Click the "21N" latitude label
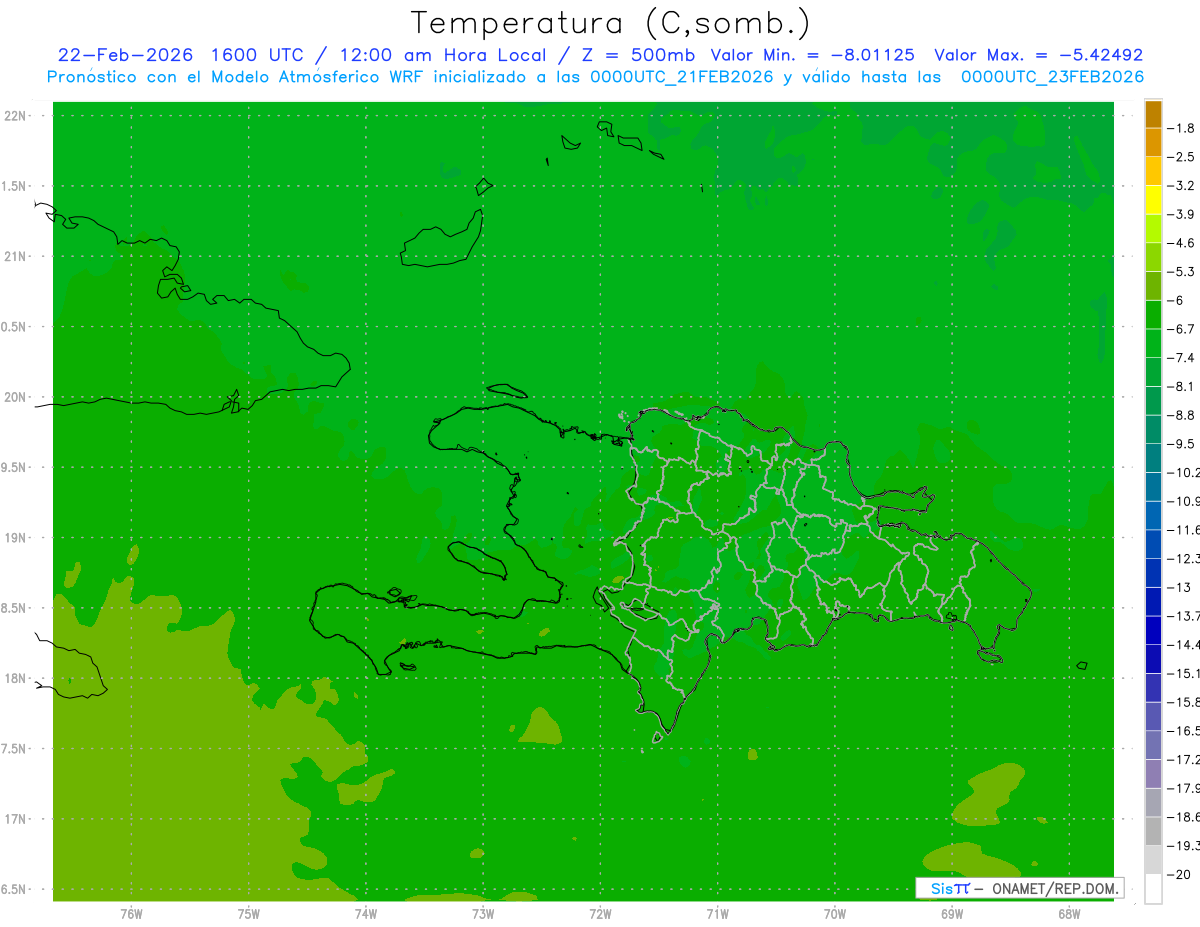The width and height of the screenshot is (1200, 927). [x=17, y=256]
